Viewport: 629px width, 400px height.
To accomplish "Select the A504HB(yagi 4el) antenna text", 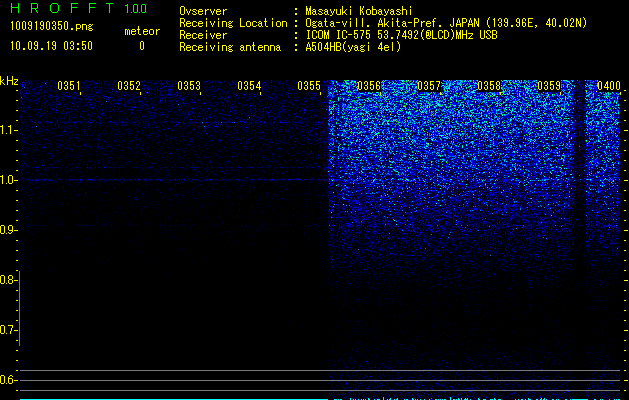I will pos(353,47).
